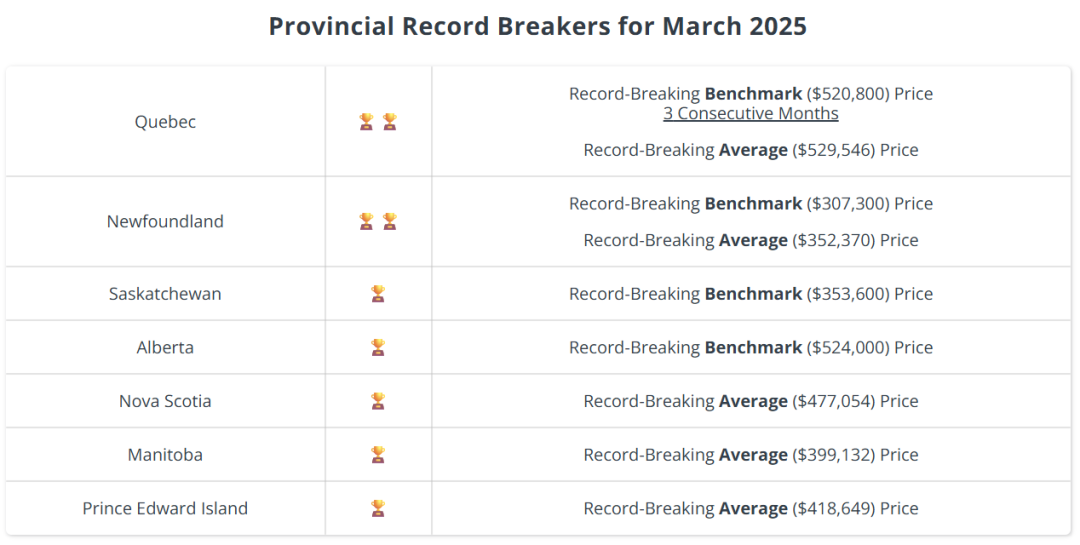Click Alberta's $524,000 benchmark price text

tap(751, 348)
